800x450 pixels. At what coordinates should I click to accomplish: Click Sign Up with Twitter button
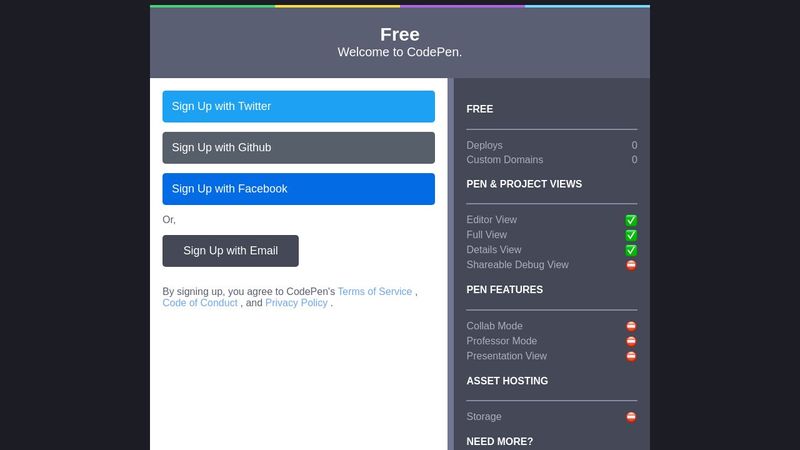click(x=298, y=106)
